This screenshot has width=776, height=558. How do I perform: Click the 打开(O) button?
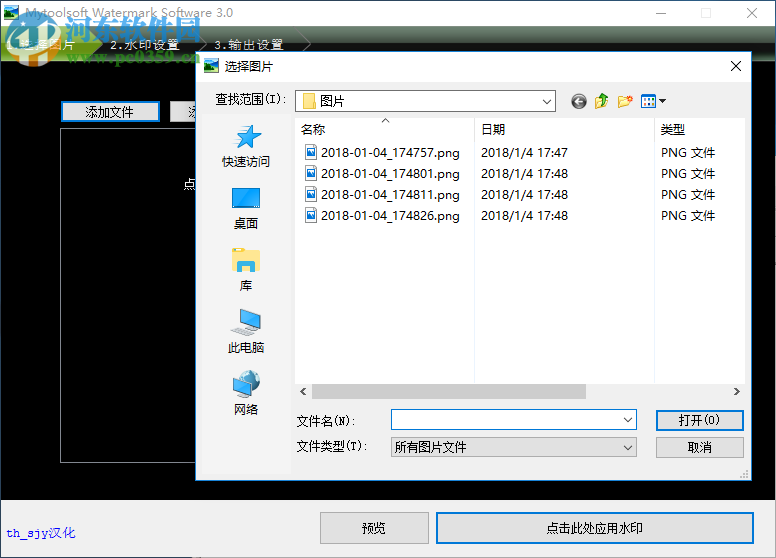[699, 420]
